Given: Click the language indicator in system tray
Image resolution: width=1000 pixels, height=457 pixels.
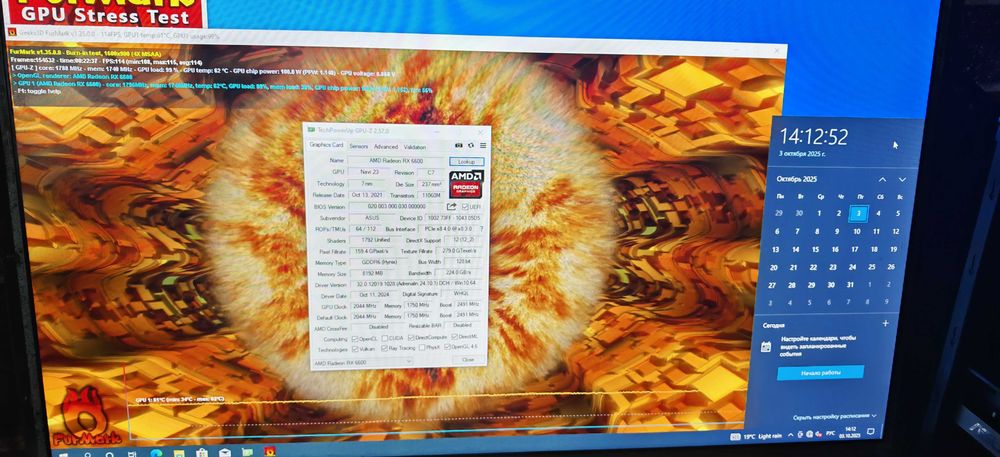Looking at the screenshot, I should (x=830, y=433).
